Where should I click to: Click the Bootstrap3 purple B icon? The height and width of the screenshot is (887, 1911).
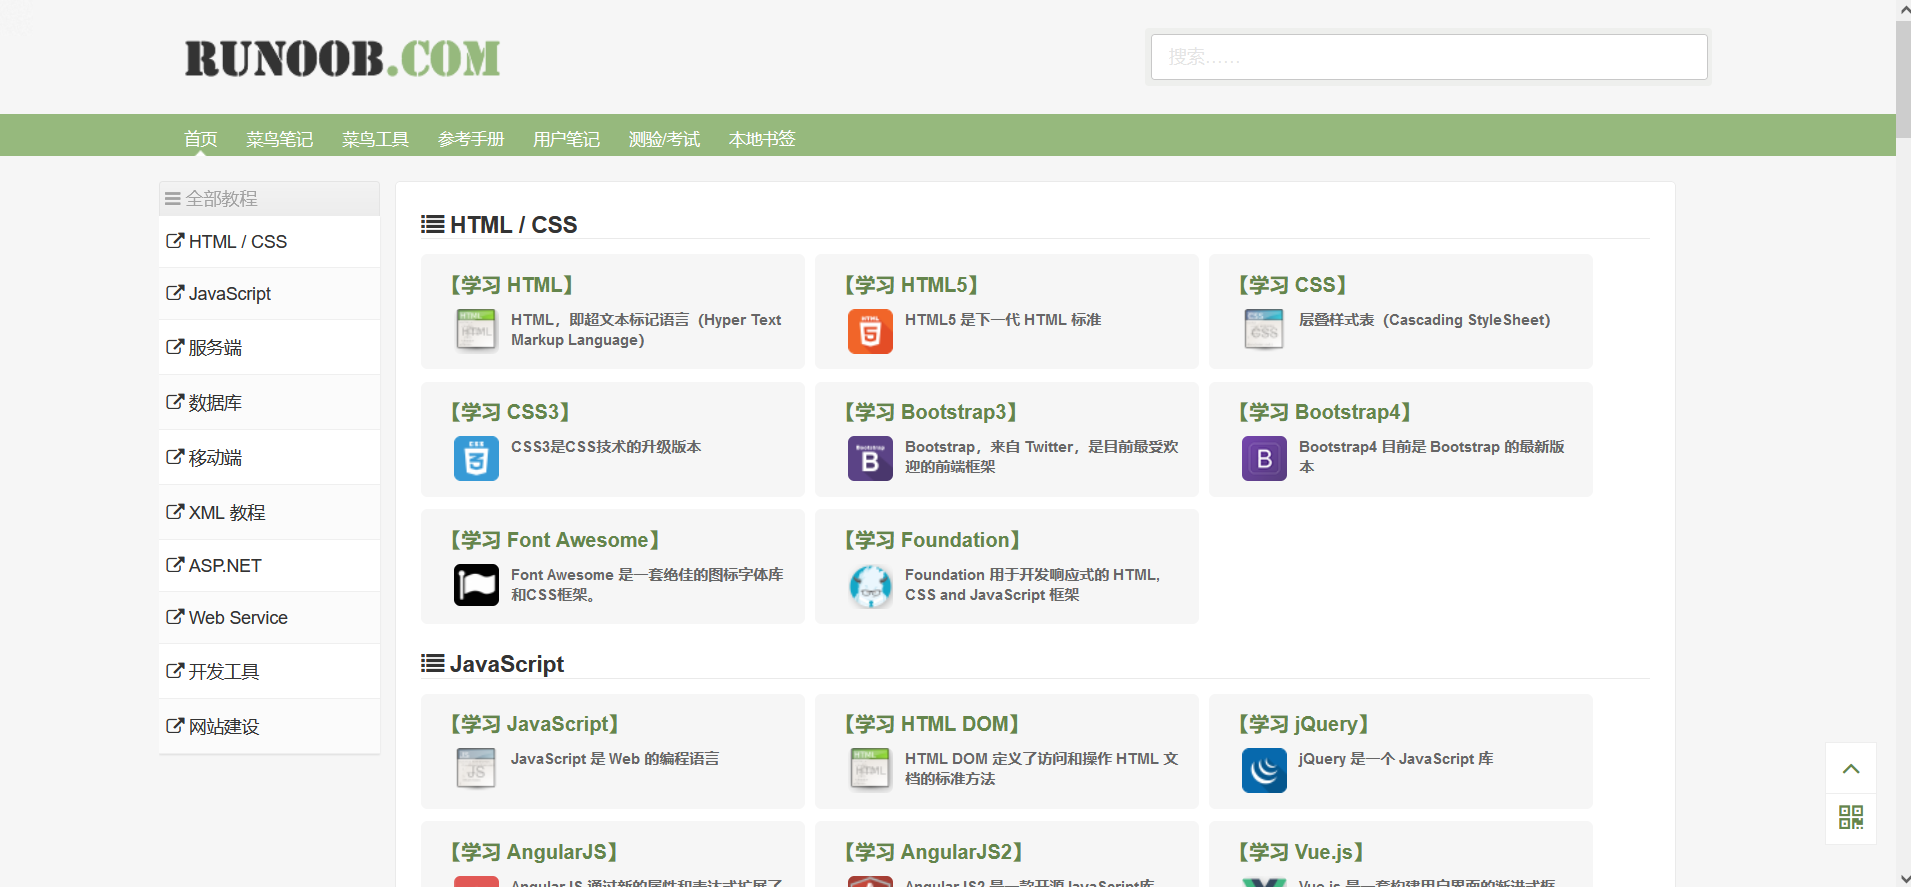point(870,458)
